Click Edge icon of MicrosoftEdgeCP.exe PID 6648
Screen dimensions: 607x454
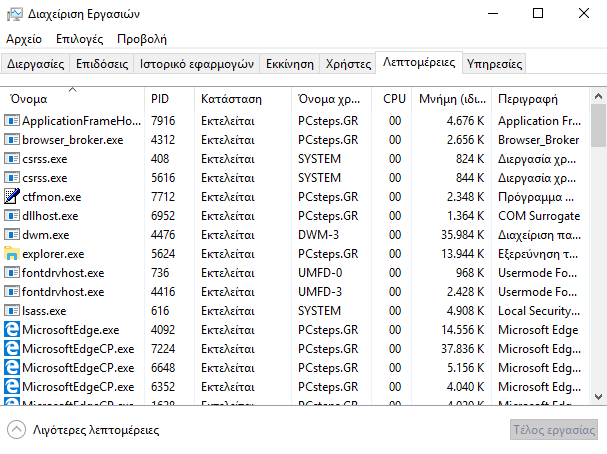[12, 368]
